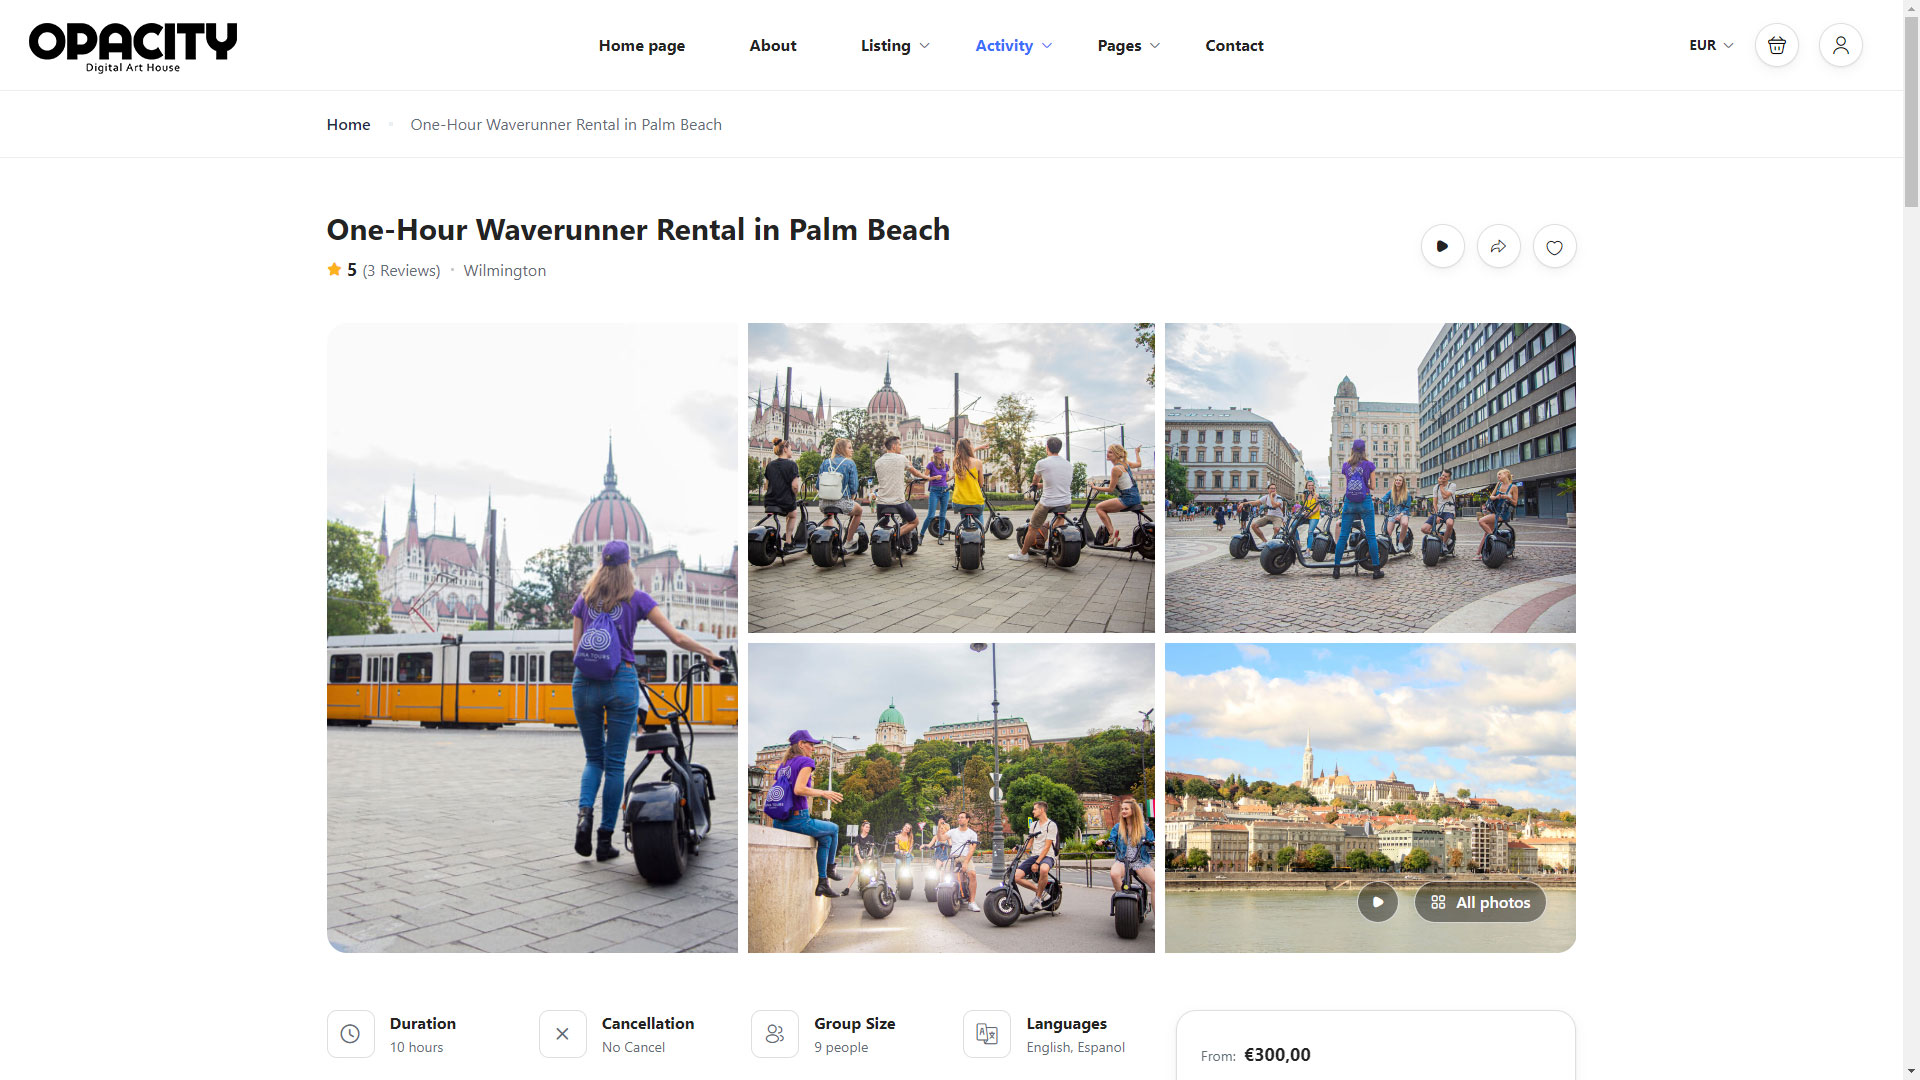The width and height of the screenshot is (1920, 1080).
Task: Click the share arrow icon
Action: pyautogui.click(x=1498, y=247)
